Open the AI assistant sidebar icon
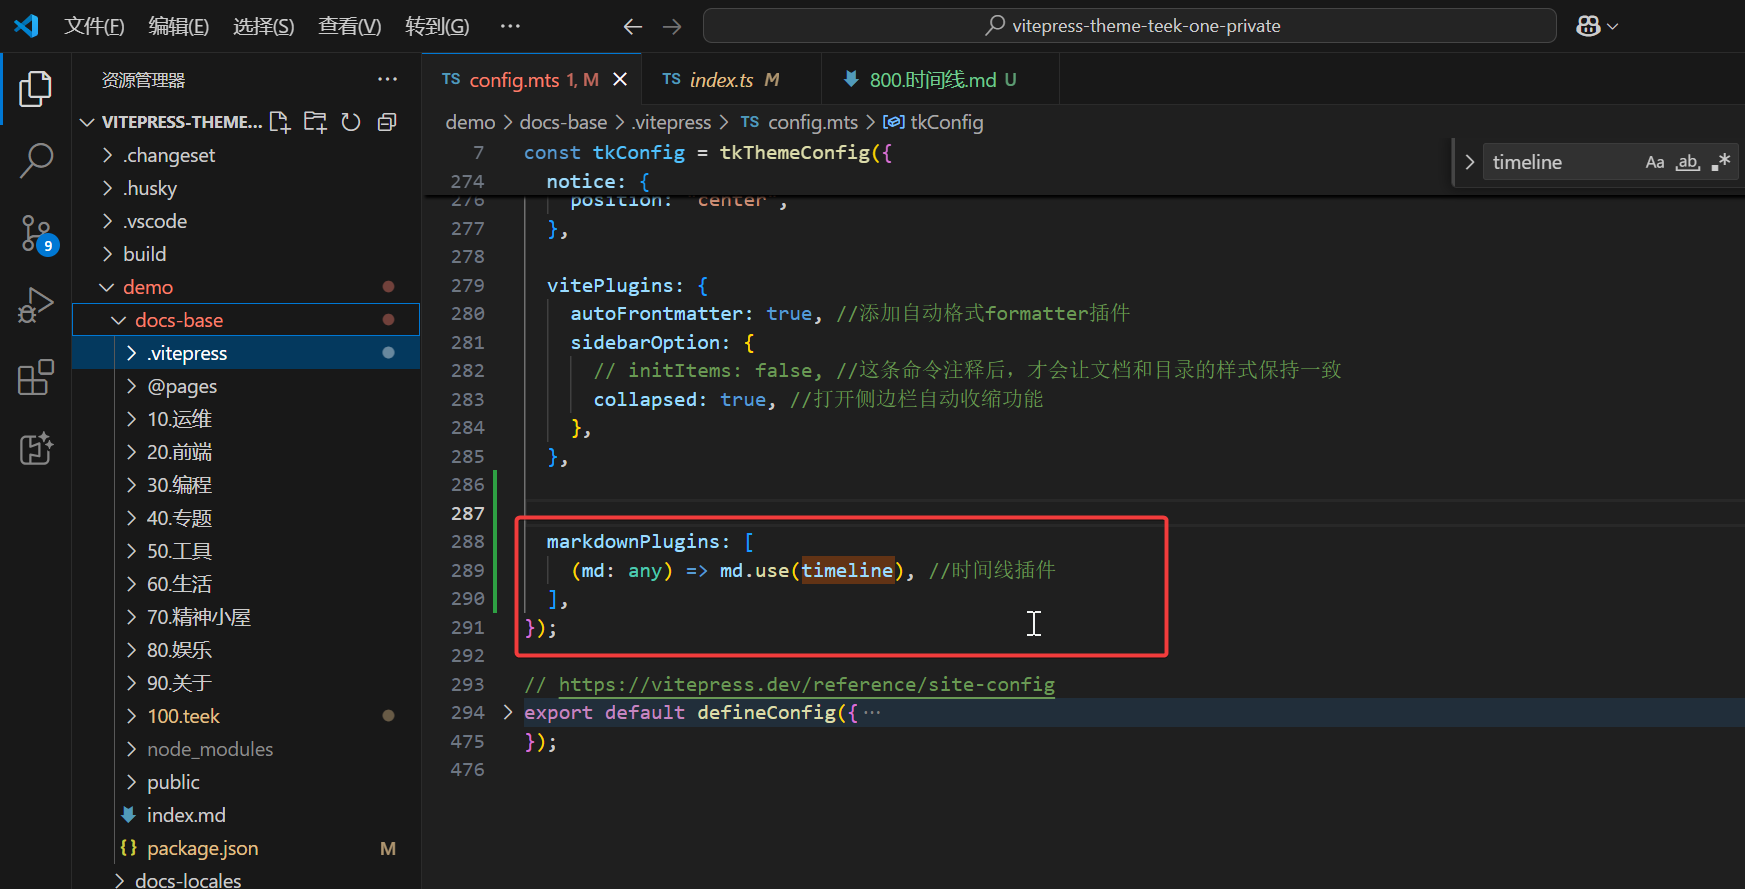Viewport: 1745px width, 889px height. point(36,449)
